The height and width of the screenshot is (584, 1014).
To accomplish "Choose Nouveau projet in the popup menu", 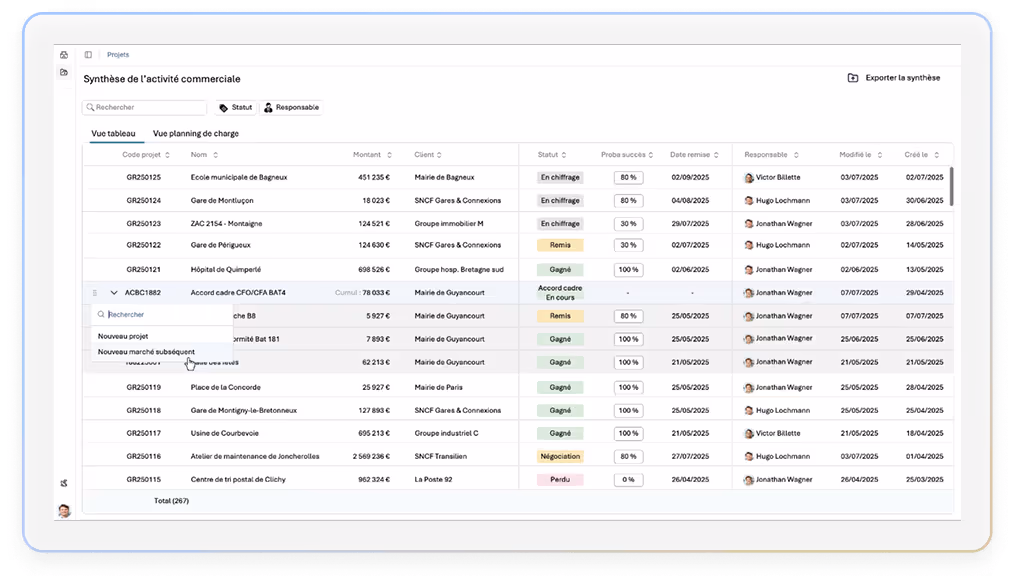I will click(123, 336).
